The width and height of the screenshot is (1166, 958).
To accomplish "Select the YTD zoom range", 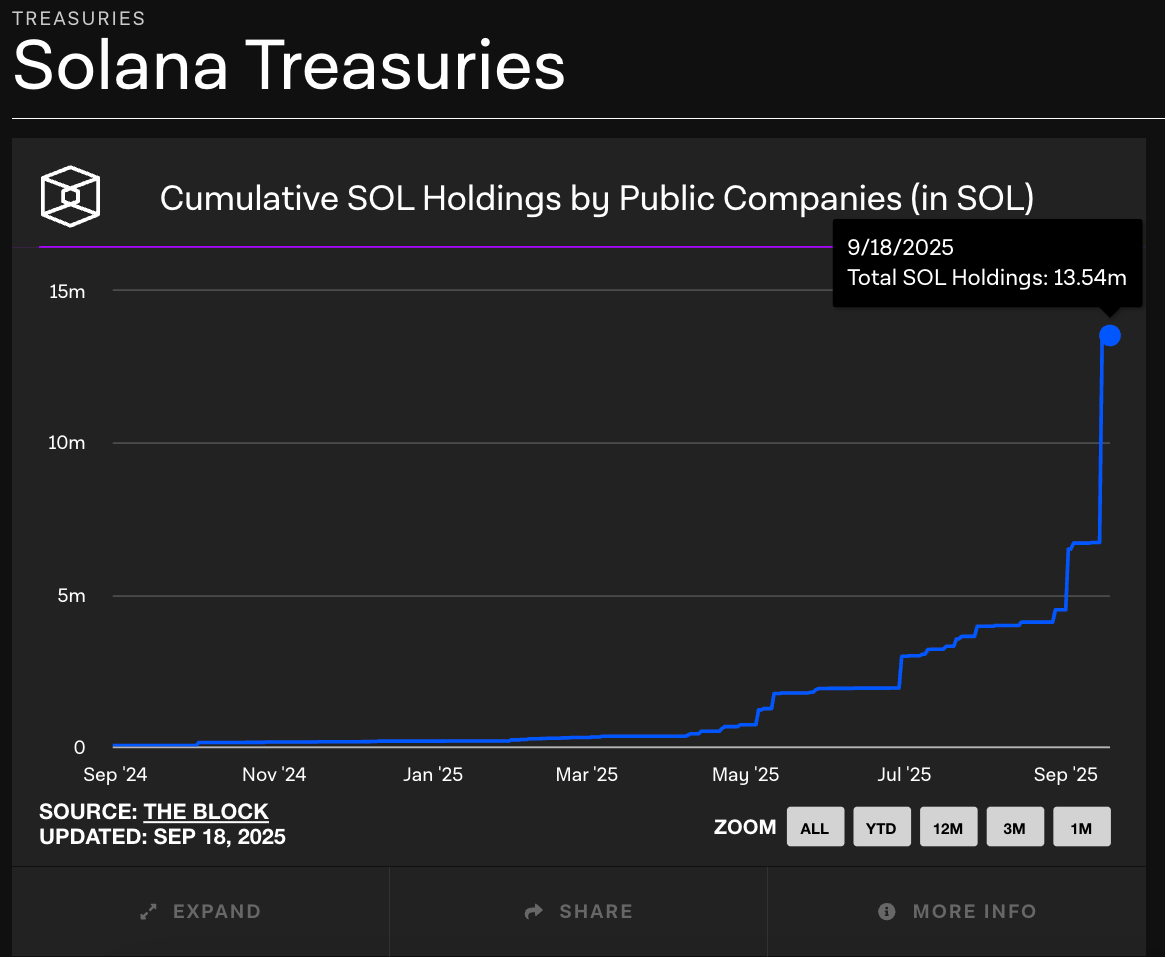I will pos(882,827).
